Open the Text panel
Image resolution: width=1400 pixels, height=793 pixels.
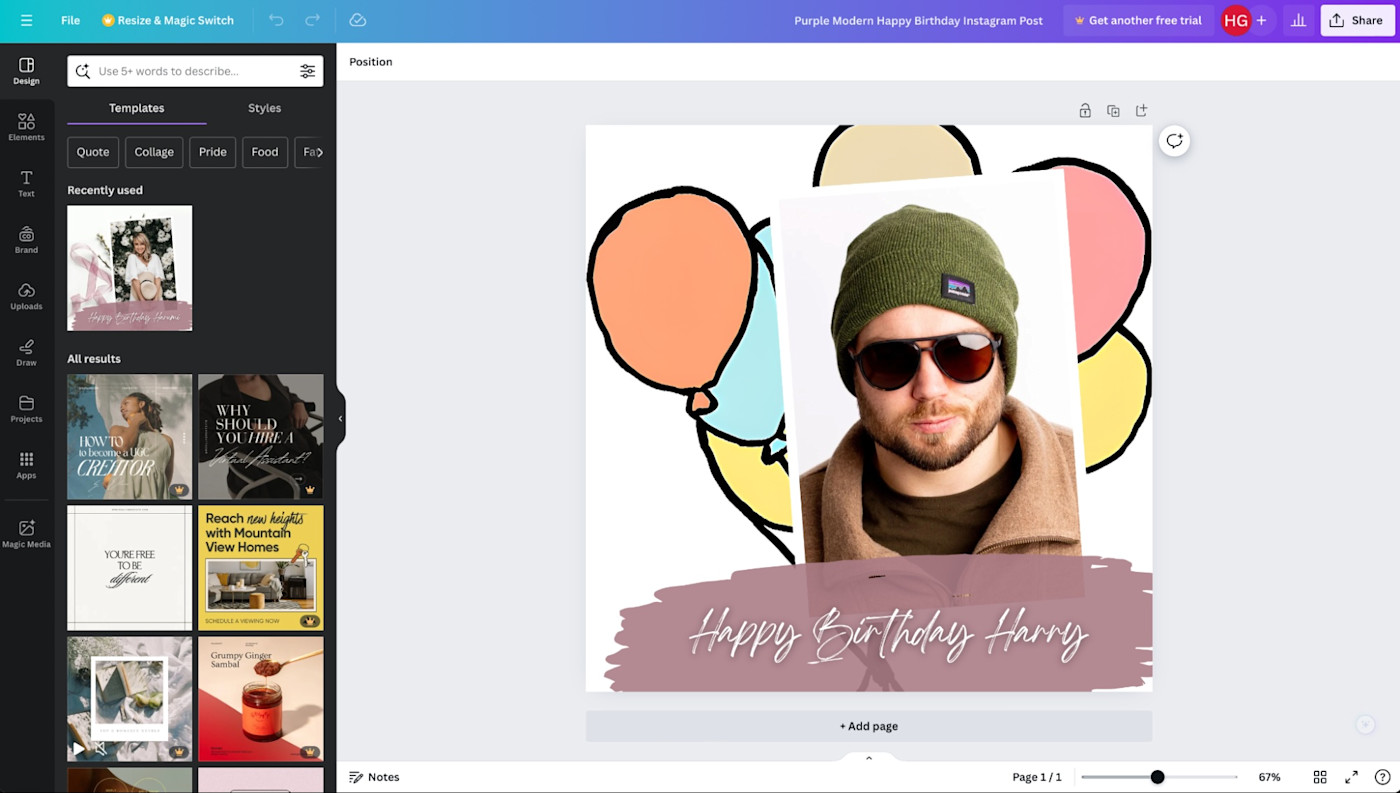point(26,183)
